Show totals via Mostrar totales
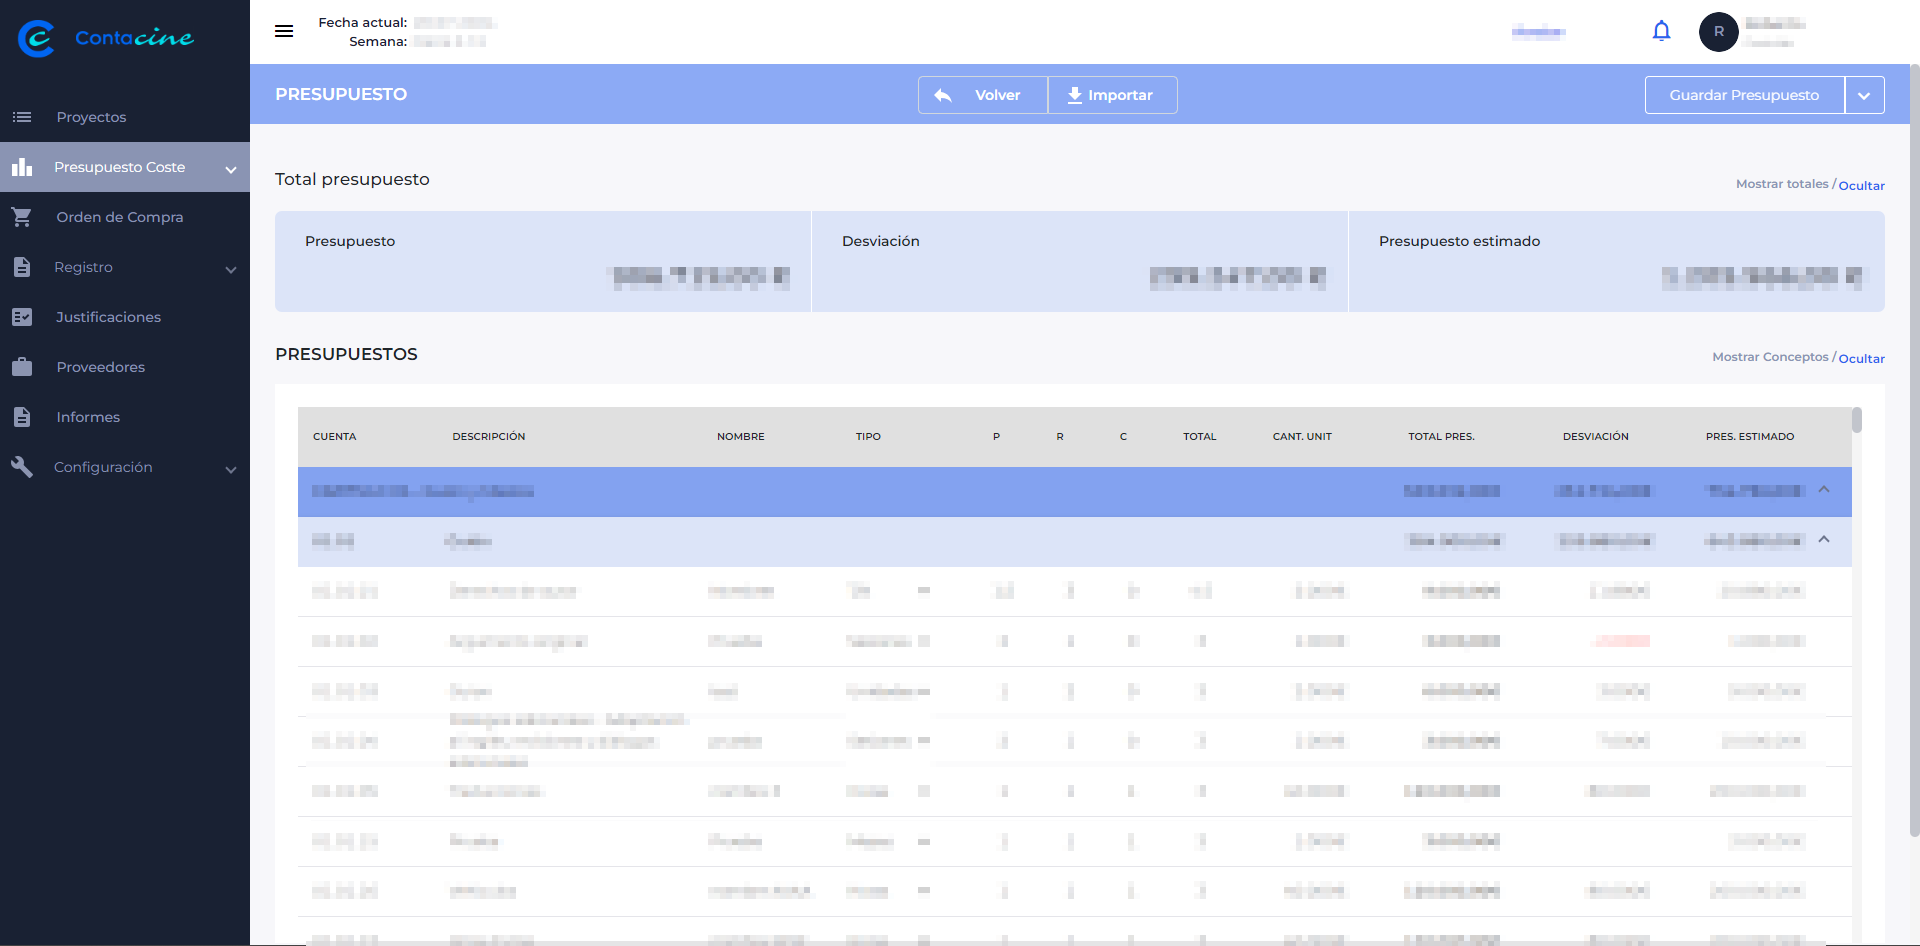Screen dimensions: 1920x946 [1781, 184]
